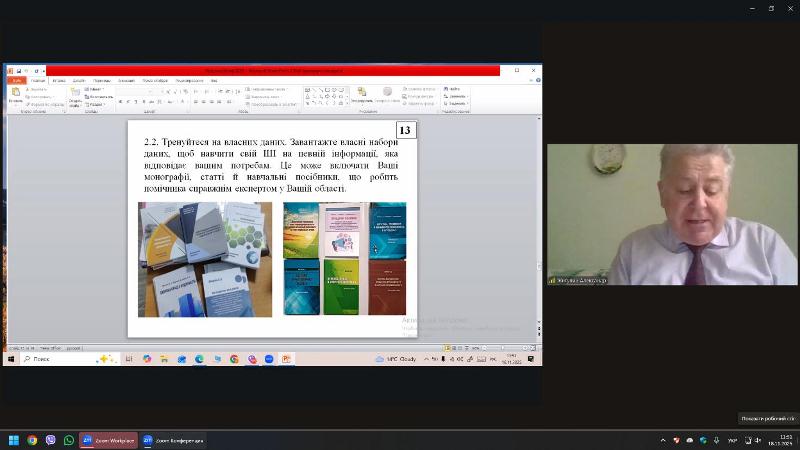Open the File tab in PowerPoint
The image size is (800, 450).
pyautogui.click(x=14, y=80)
